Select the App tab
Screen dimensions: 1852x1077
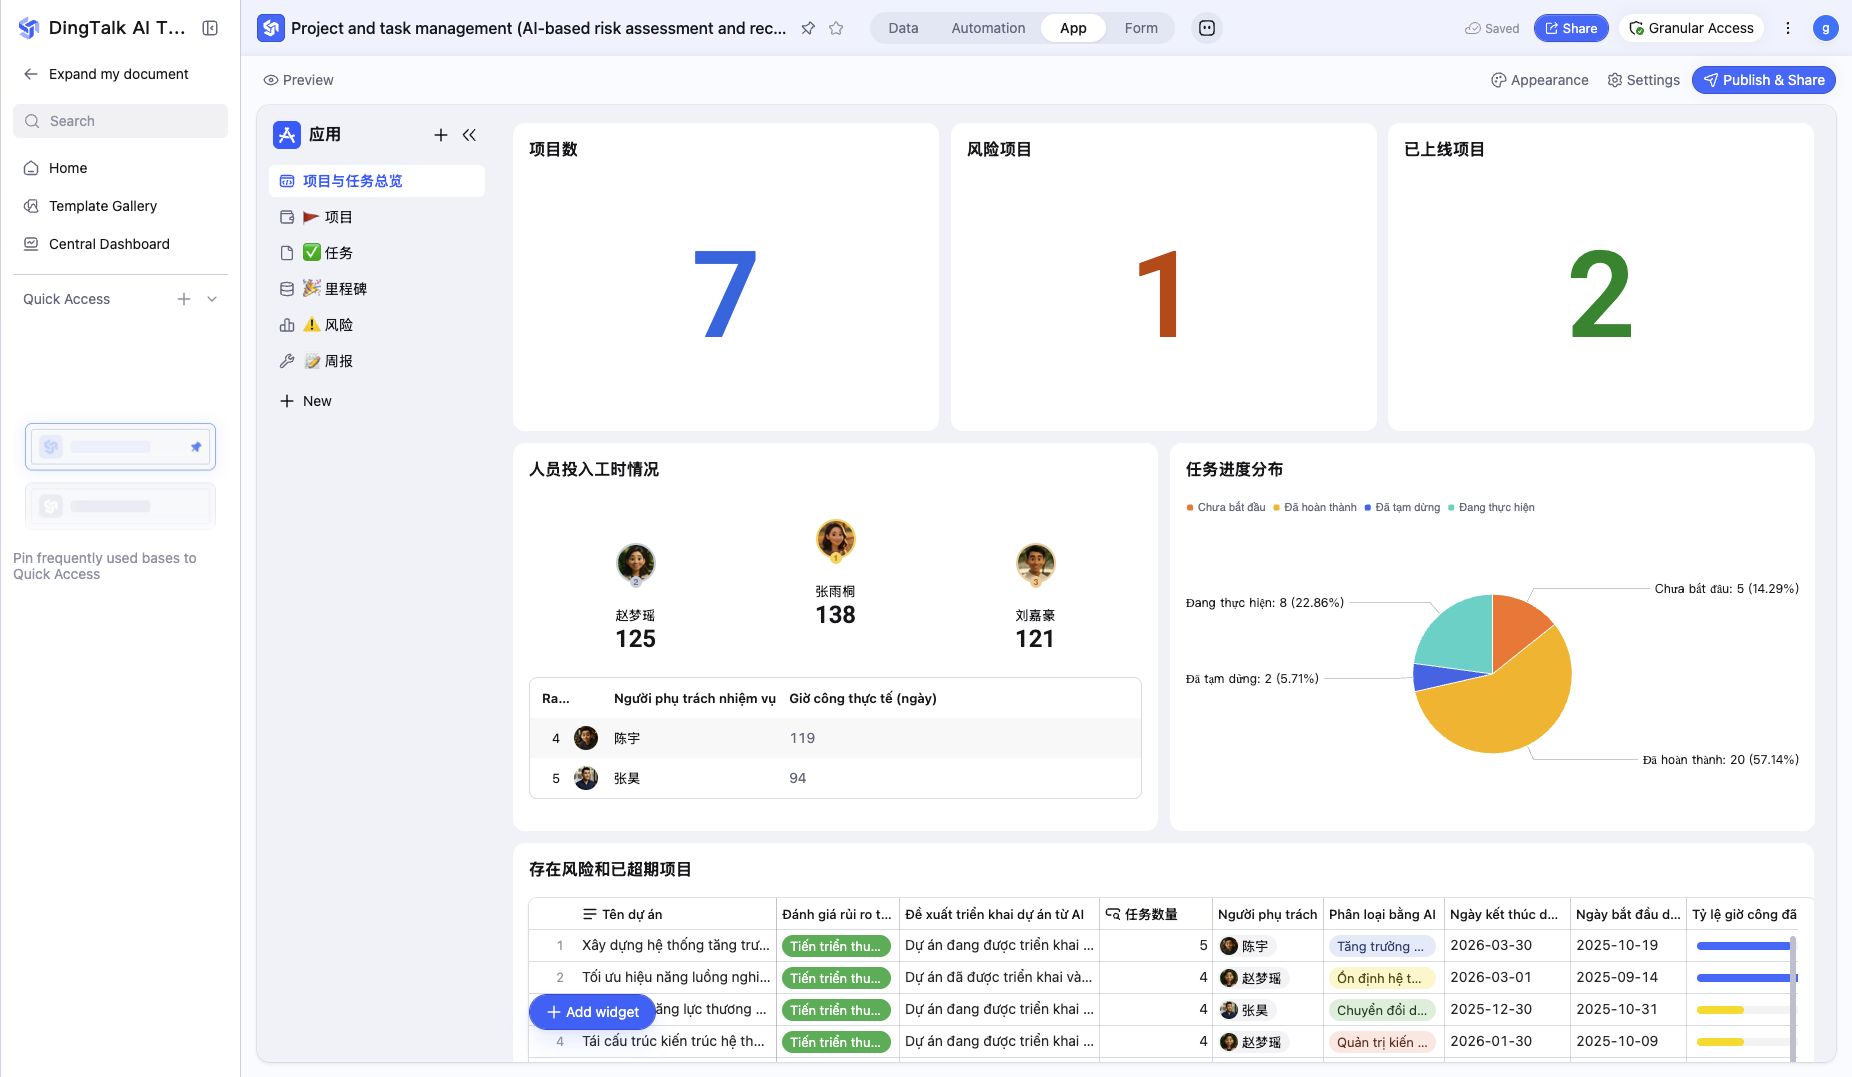pyautogui.click(x=1073, y=28)
